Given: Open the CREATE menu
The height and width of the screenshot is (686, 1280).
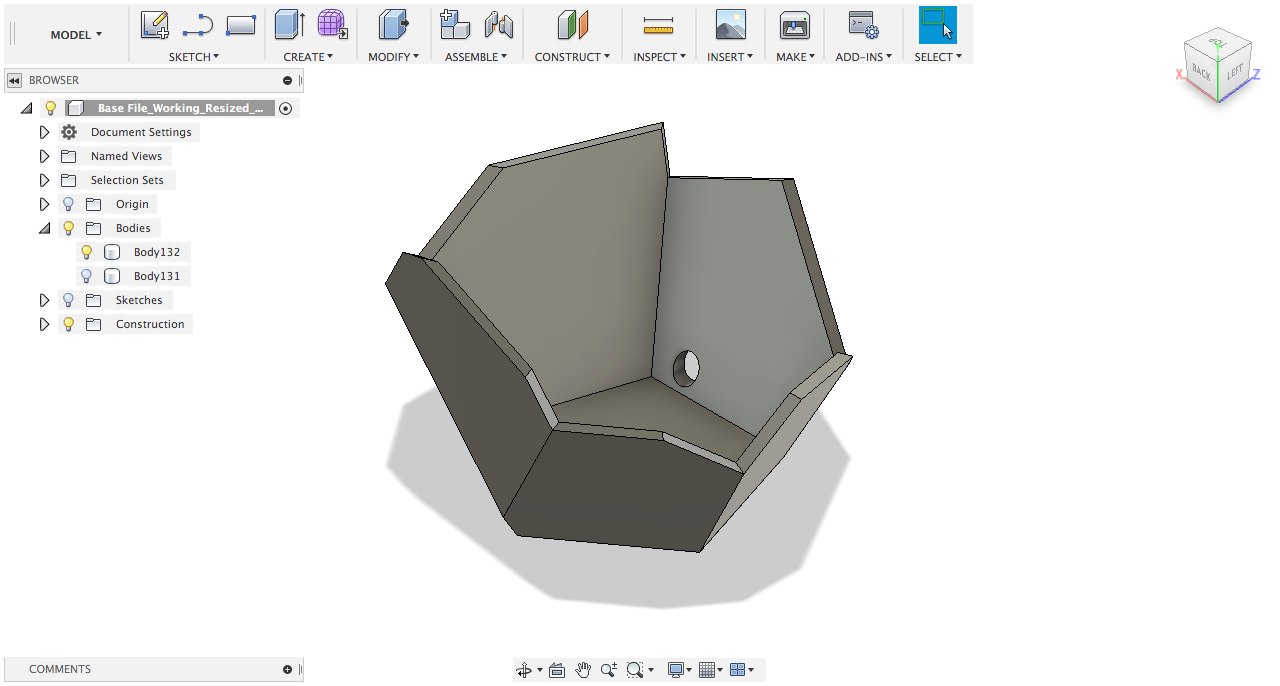Looking at the screenshot, I should coord(308,57).
